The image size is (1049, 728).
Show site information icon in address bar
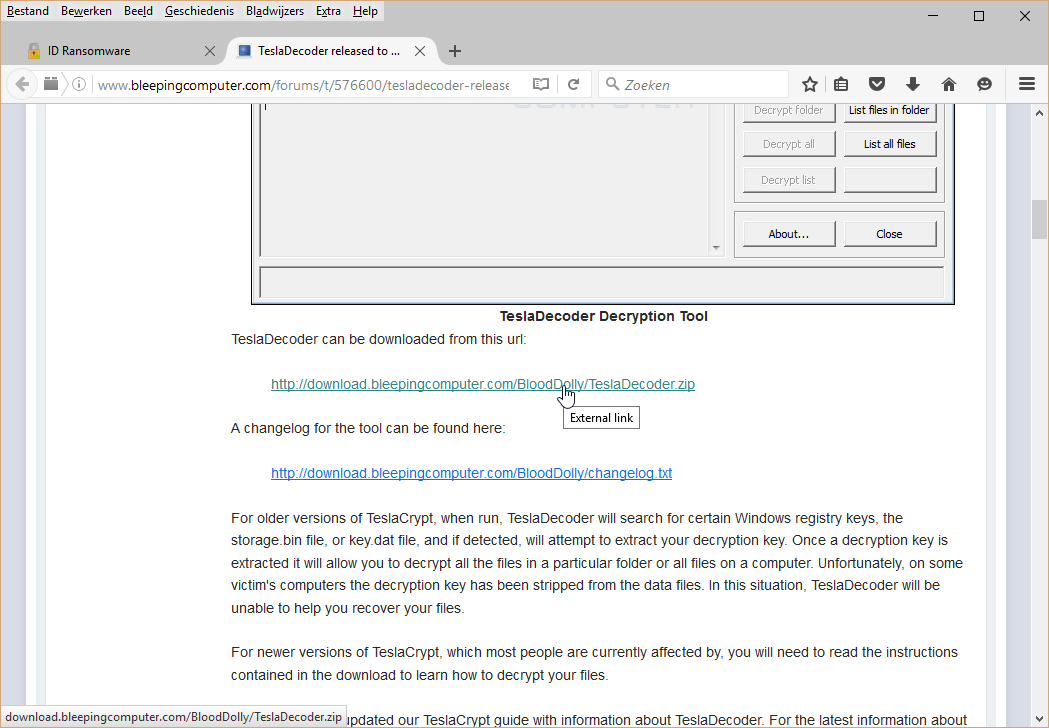(x=79, y=85)
